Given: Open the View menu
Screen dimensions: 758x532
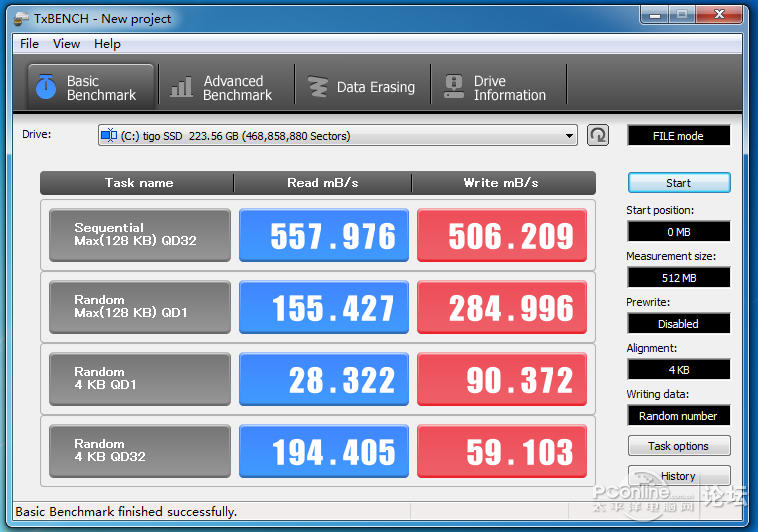Looking at the screenshot, I should [x=67, y=44].
